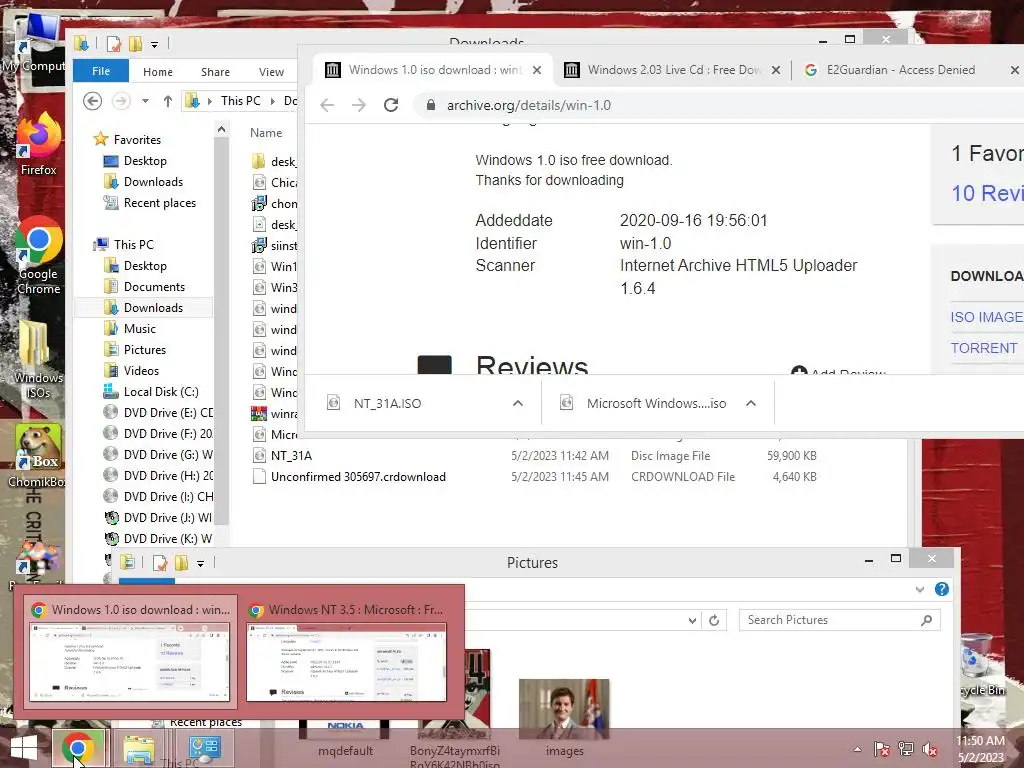Image resolution: width=1024 pixels, height=768 pixels.
Task: Open the View ribbon tab
Action: (x=271, y=72)
